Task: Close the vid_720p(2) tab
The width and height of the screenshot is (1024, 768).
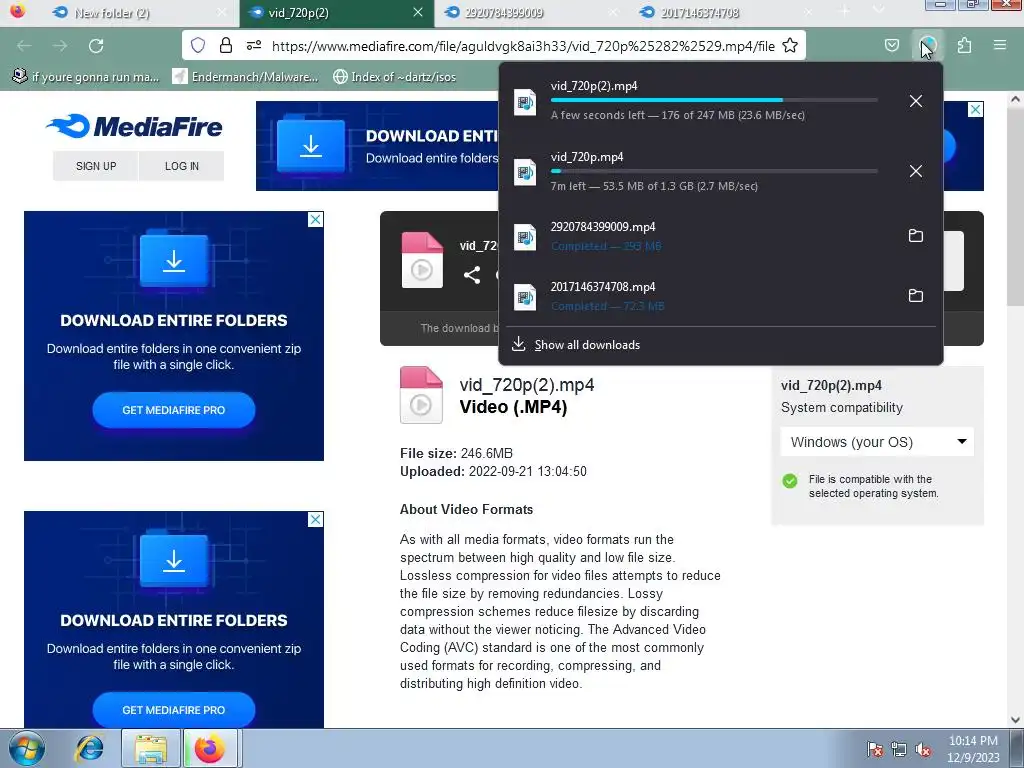Action: pos(418,12)
